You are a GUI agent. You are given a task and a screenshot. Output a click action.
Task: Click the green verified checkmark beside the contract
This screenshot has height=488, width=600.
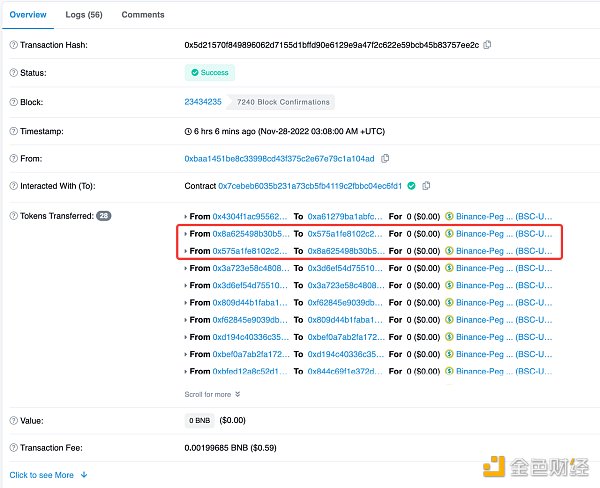[411, 186]
